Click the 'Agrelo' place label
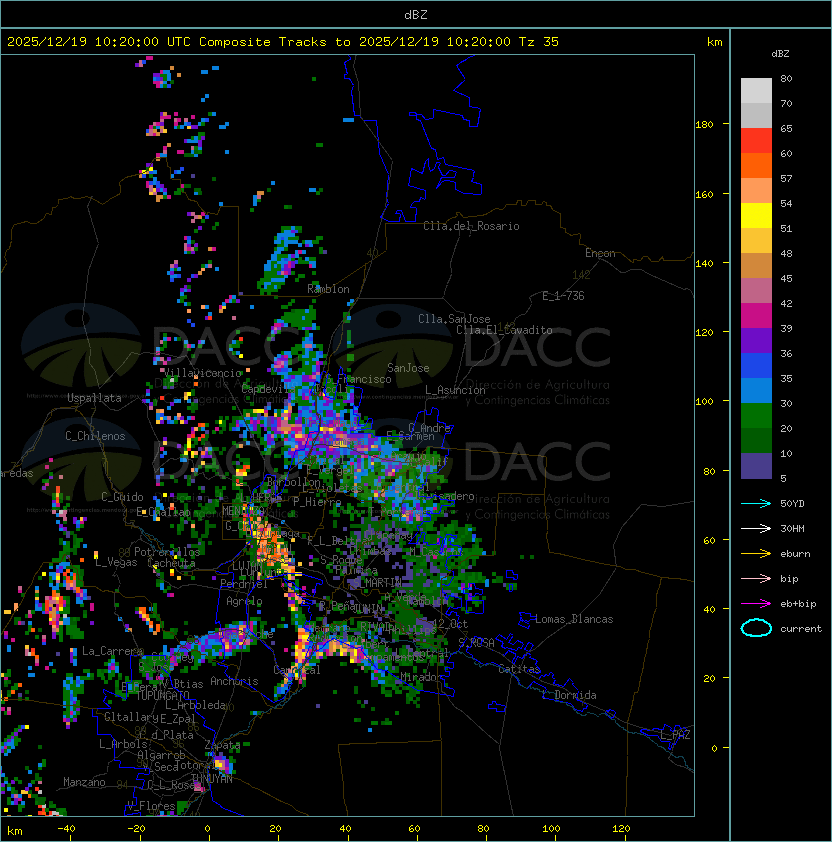The image size is (832, 842). tap(244, 601)
